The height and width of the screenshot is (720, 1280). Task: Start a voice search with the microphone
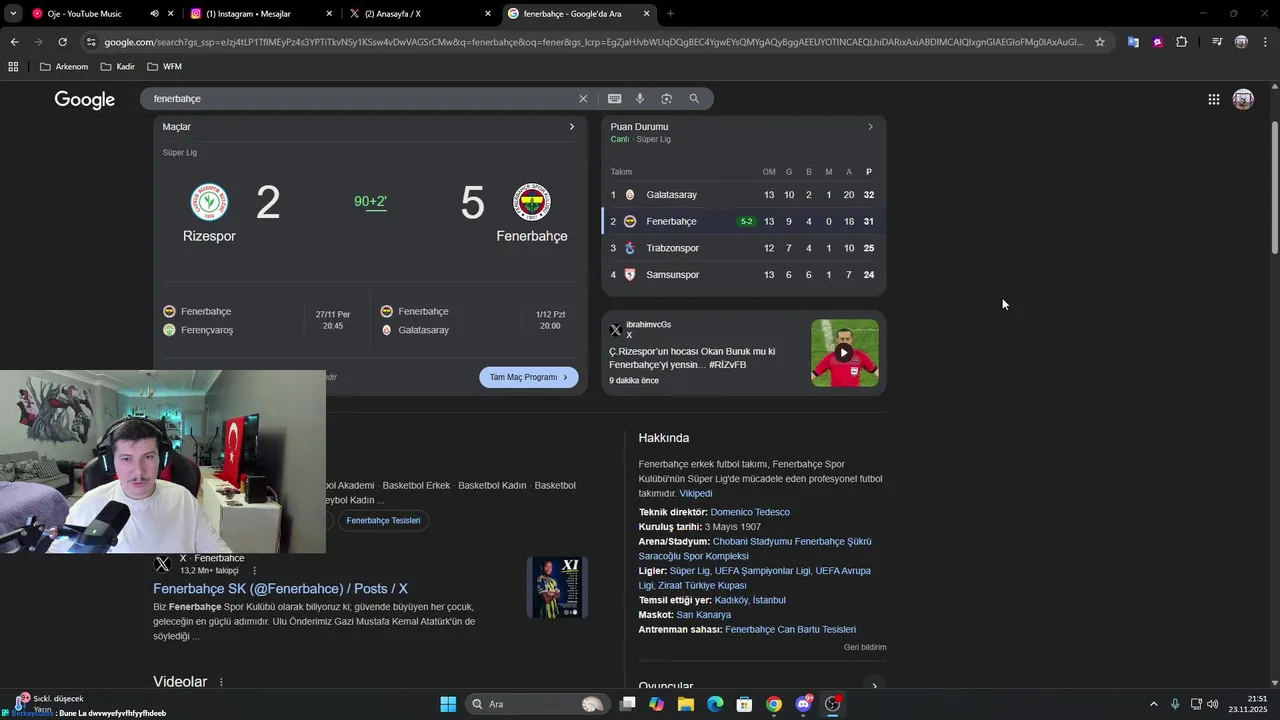pos(640,99)
